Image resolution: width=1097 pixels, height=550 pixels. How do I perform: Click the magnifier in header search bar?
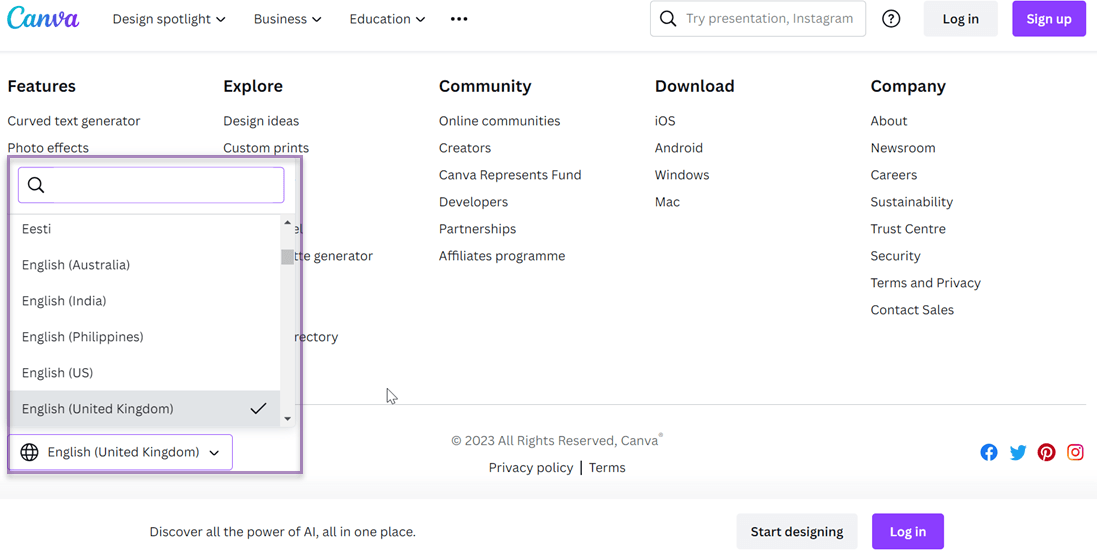click(x=668, y=19)
